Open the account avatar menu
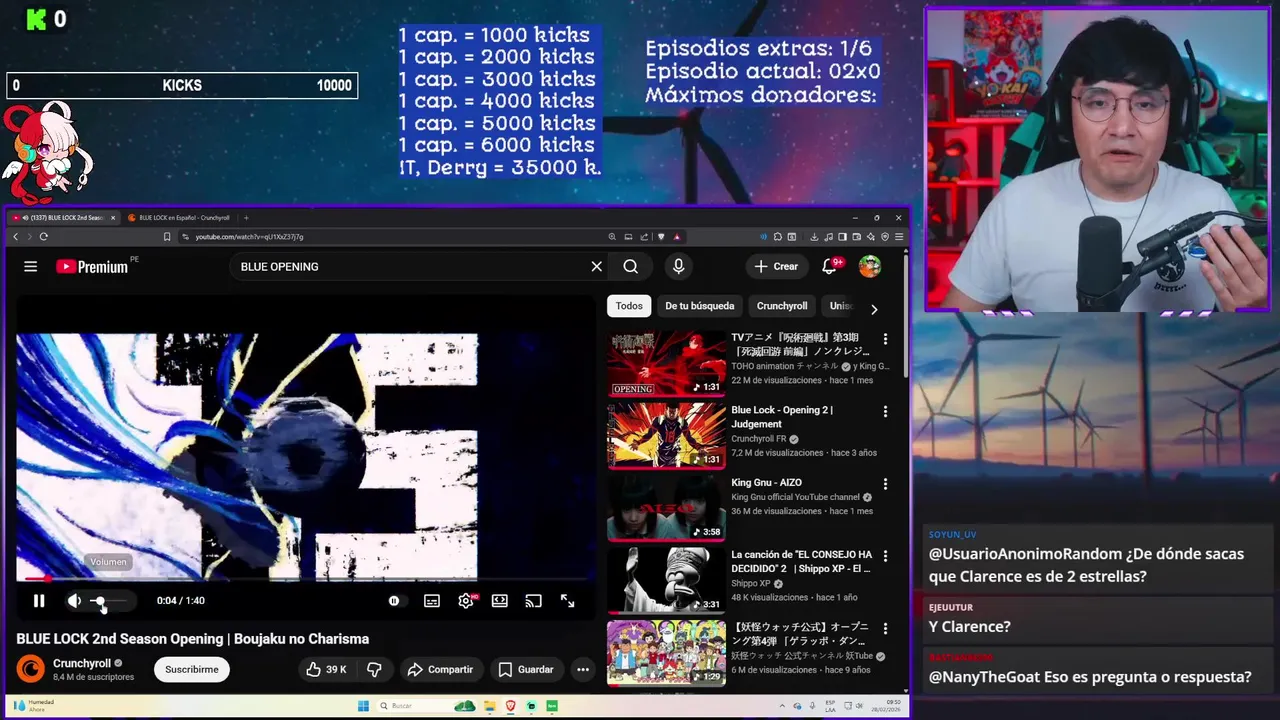 click(x=870, y=266)
